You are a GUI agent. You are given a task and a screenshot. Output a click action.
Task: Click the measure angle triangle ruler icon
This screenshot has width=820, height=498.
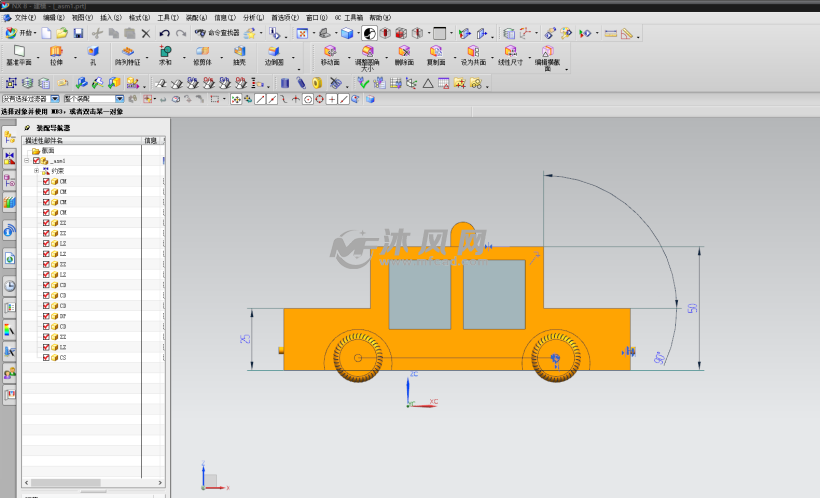pos(627,33)
